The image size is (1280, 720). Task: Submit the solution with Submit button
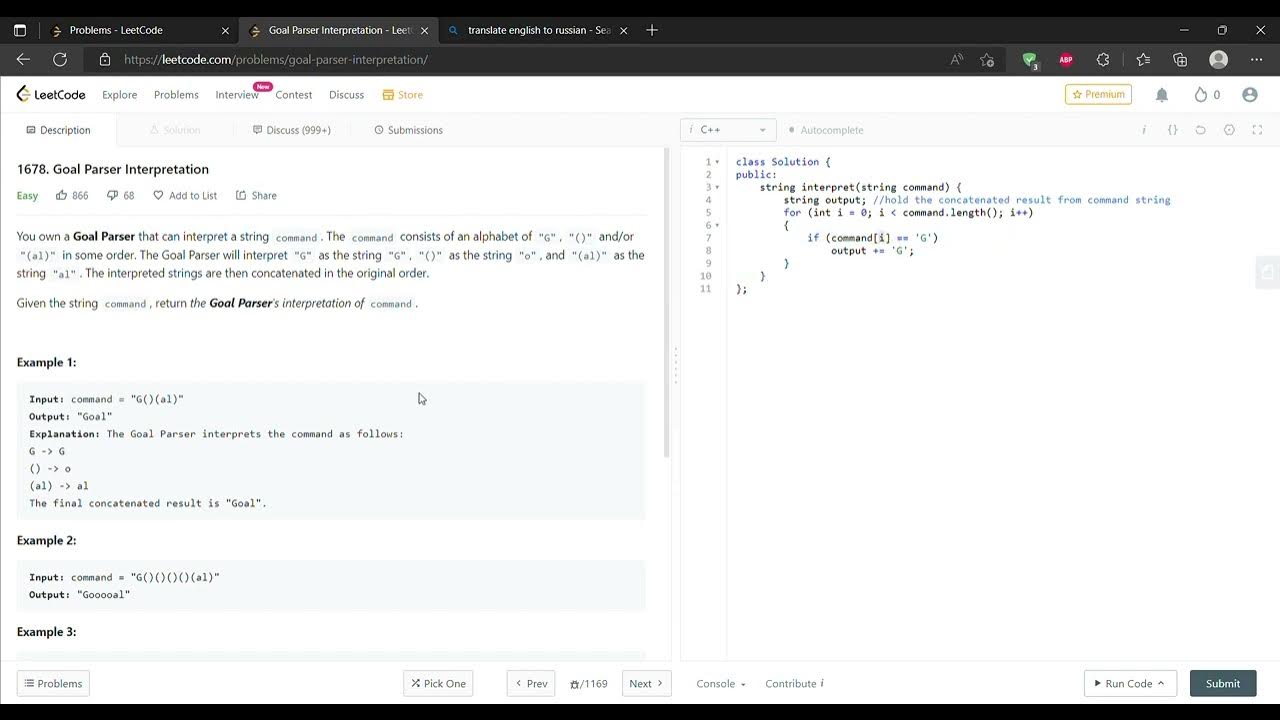(x=1223, y=684)
